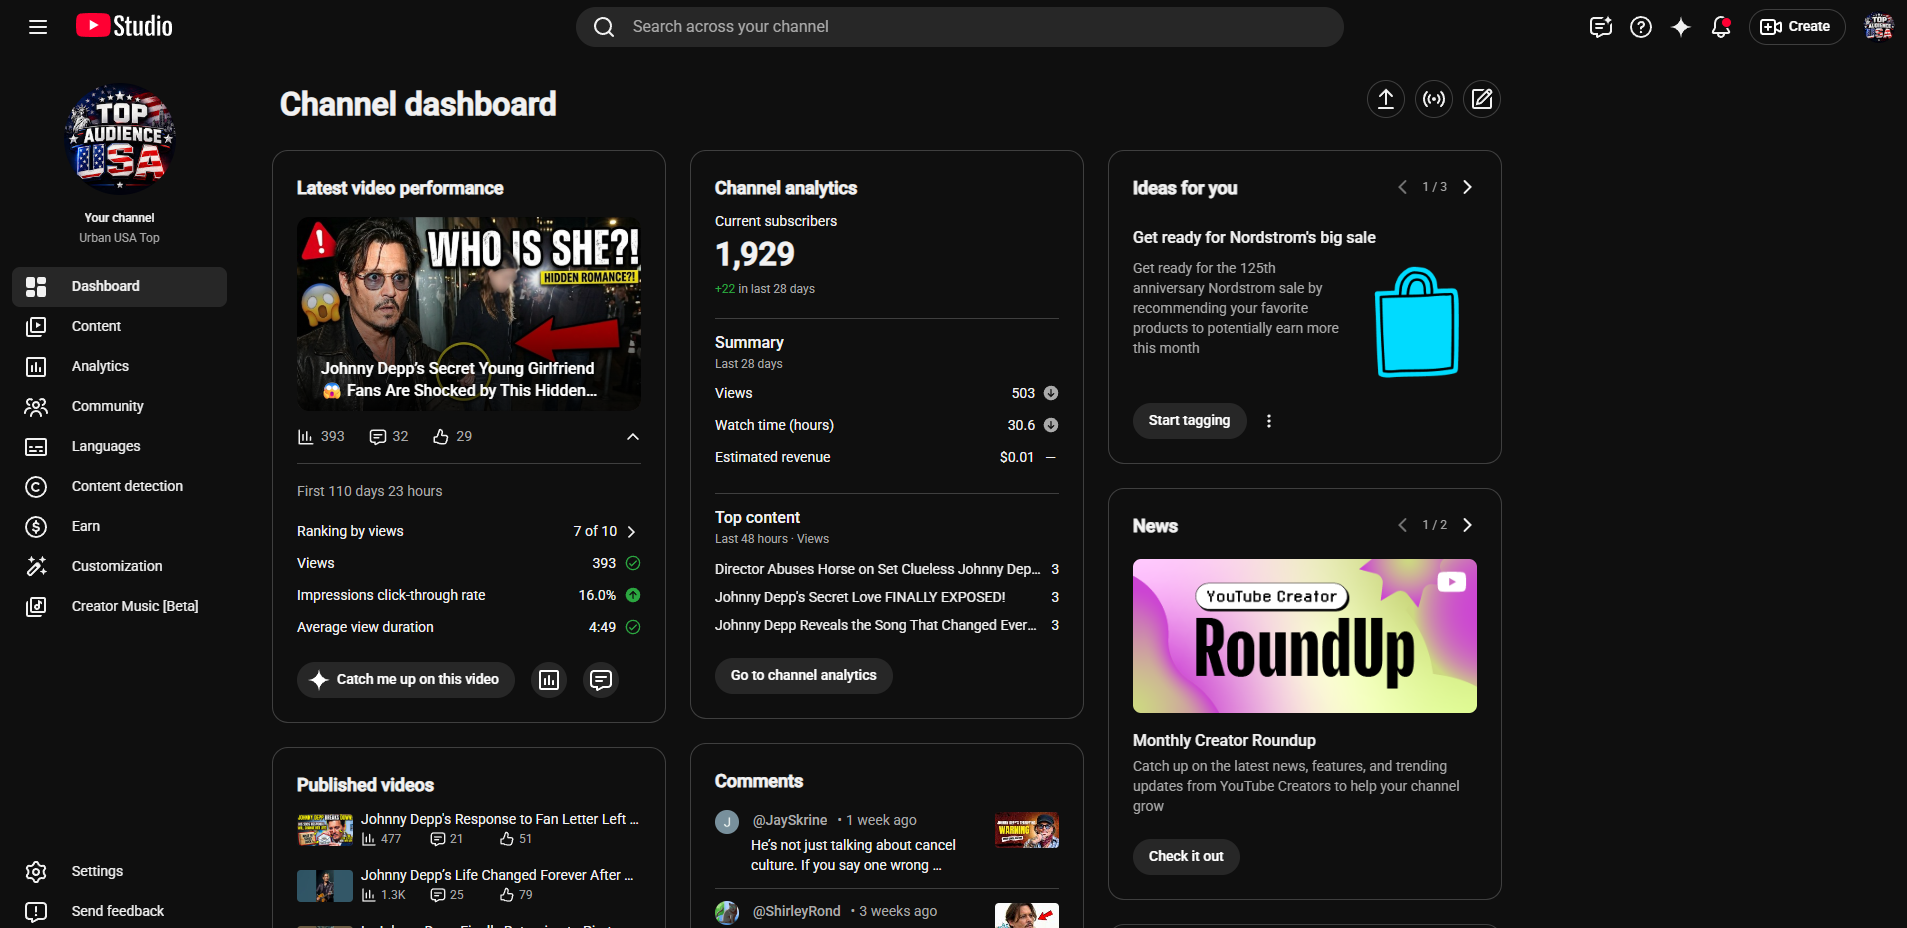Open Customization in the sidebar
The image size is (1907, 928).
[119, 566]
